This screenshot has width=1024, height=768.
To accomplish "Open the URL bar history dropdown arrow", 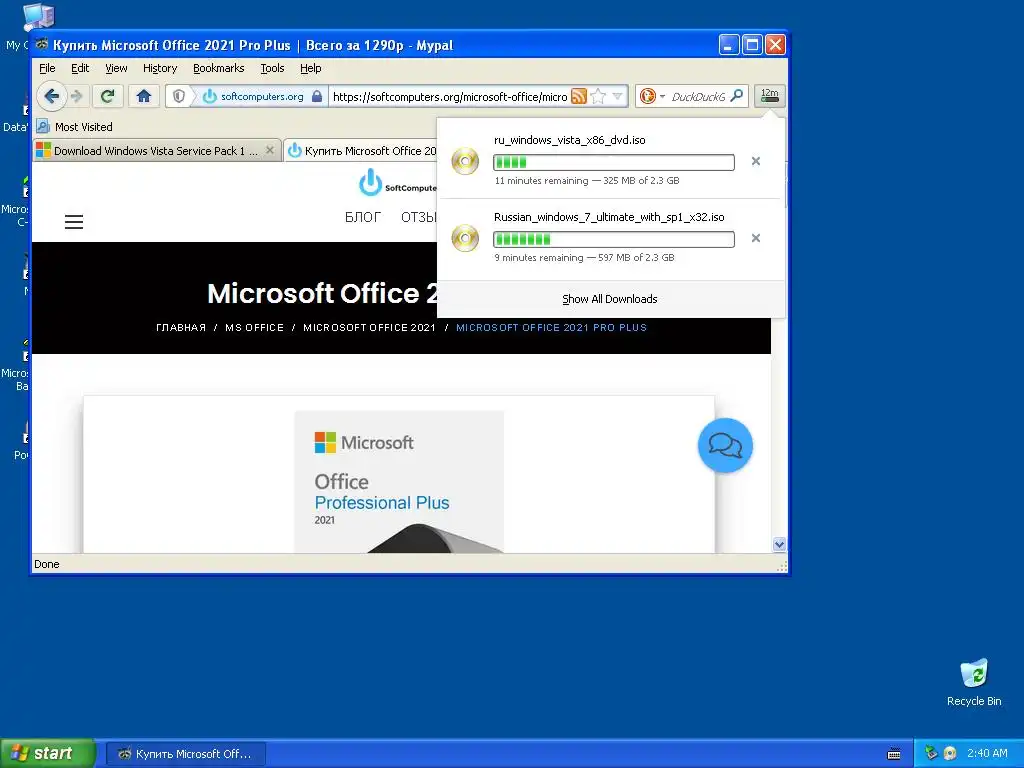I will point(618,97).
